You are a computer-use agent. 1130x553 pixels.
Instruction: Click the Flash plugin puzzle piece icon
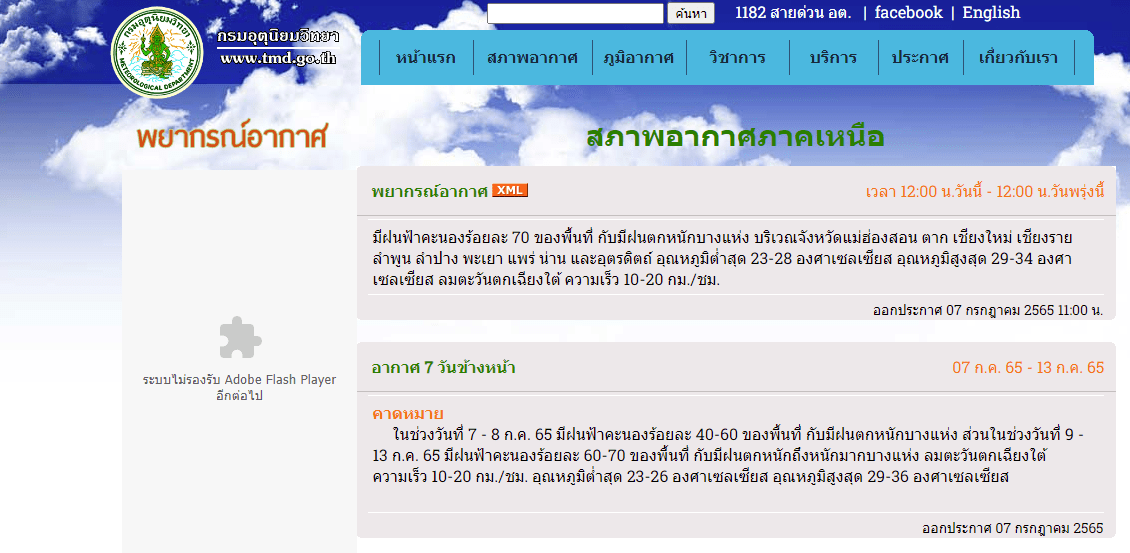coord(240,338)
